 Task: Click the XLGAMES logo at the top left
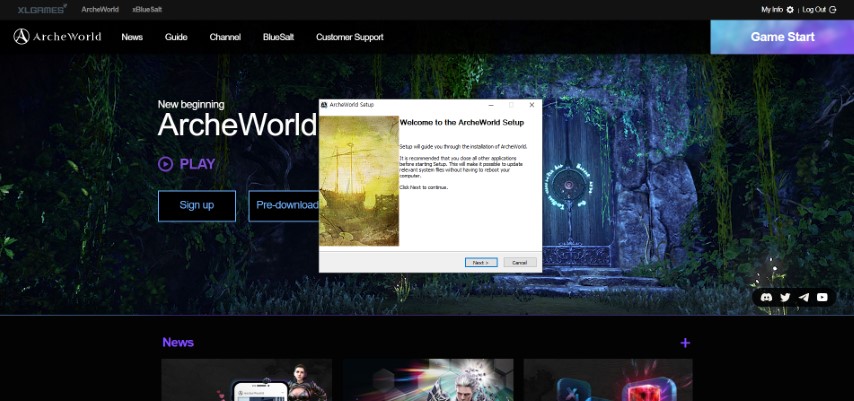tap(41, 9)
